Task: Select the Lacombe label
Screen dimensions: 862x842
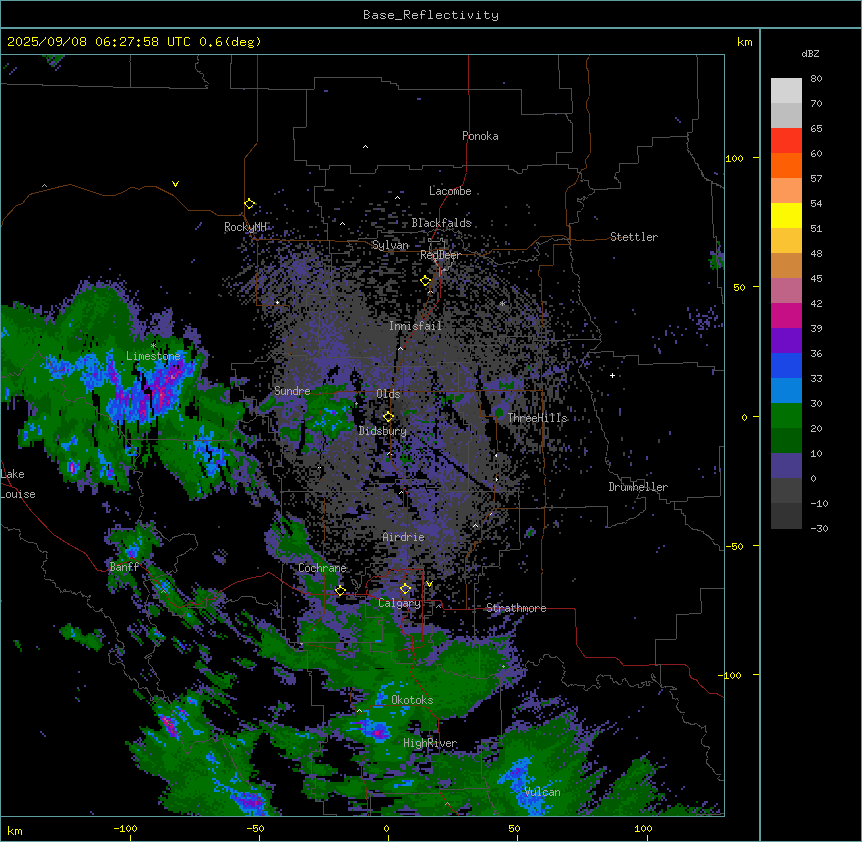Action: [450, 191]
